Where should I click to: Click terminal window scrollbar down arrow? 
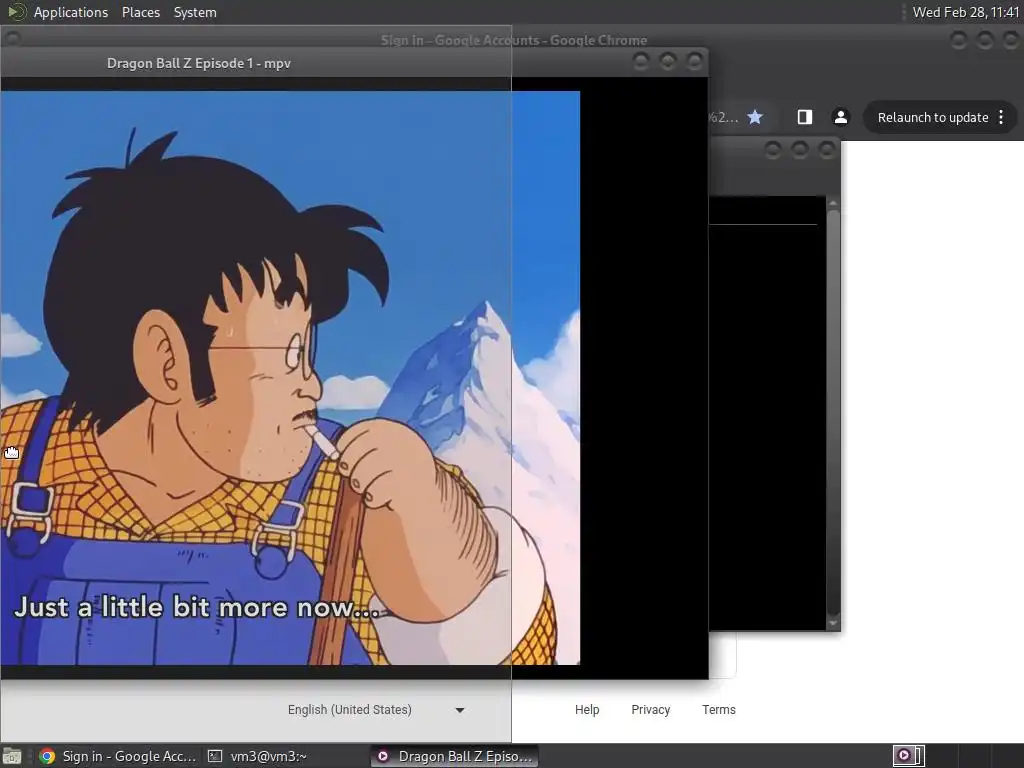point(833,623)
